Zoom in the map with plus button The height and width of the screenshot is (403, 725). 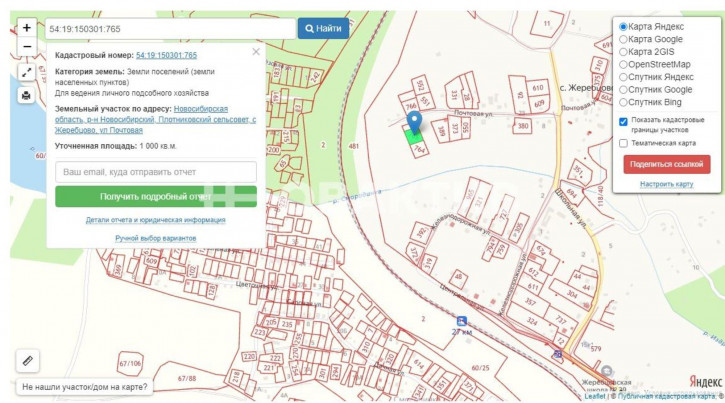[x=26, y=28]
